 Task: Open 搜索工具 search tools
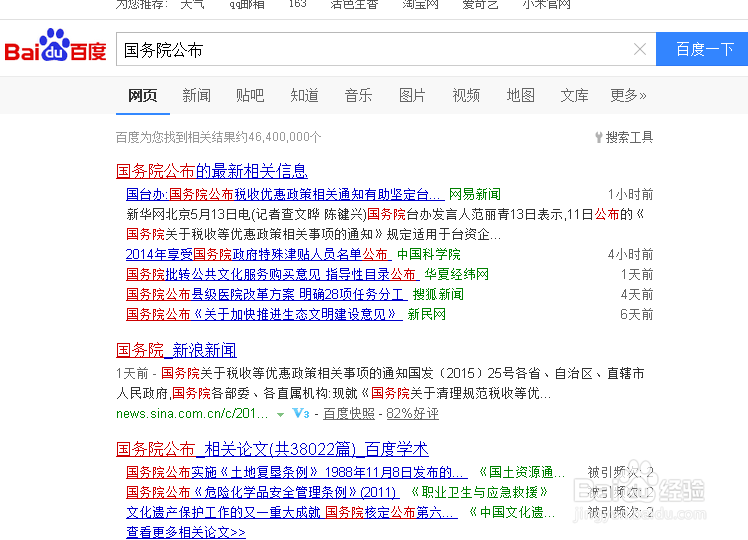(629, 137)
